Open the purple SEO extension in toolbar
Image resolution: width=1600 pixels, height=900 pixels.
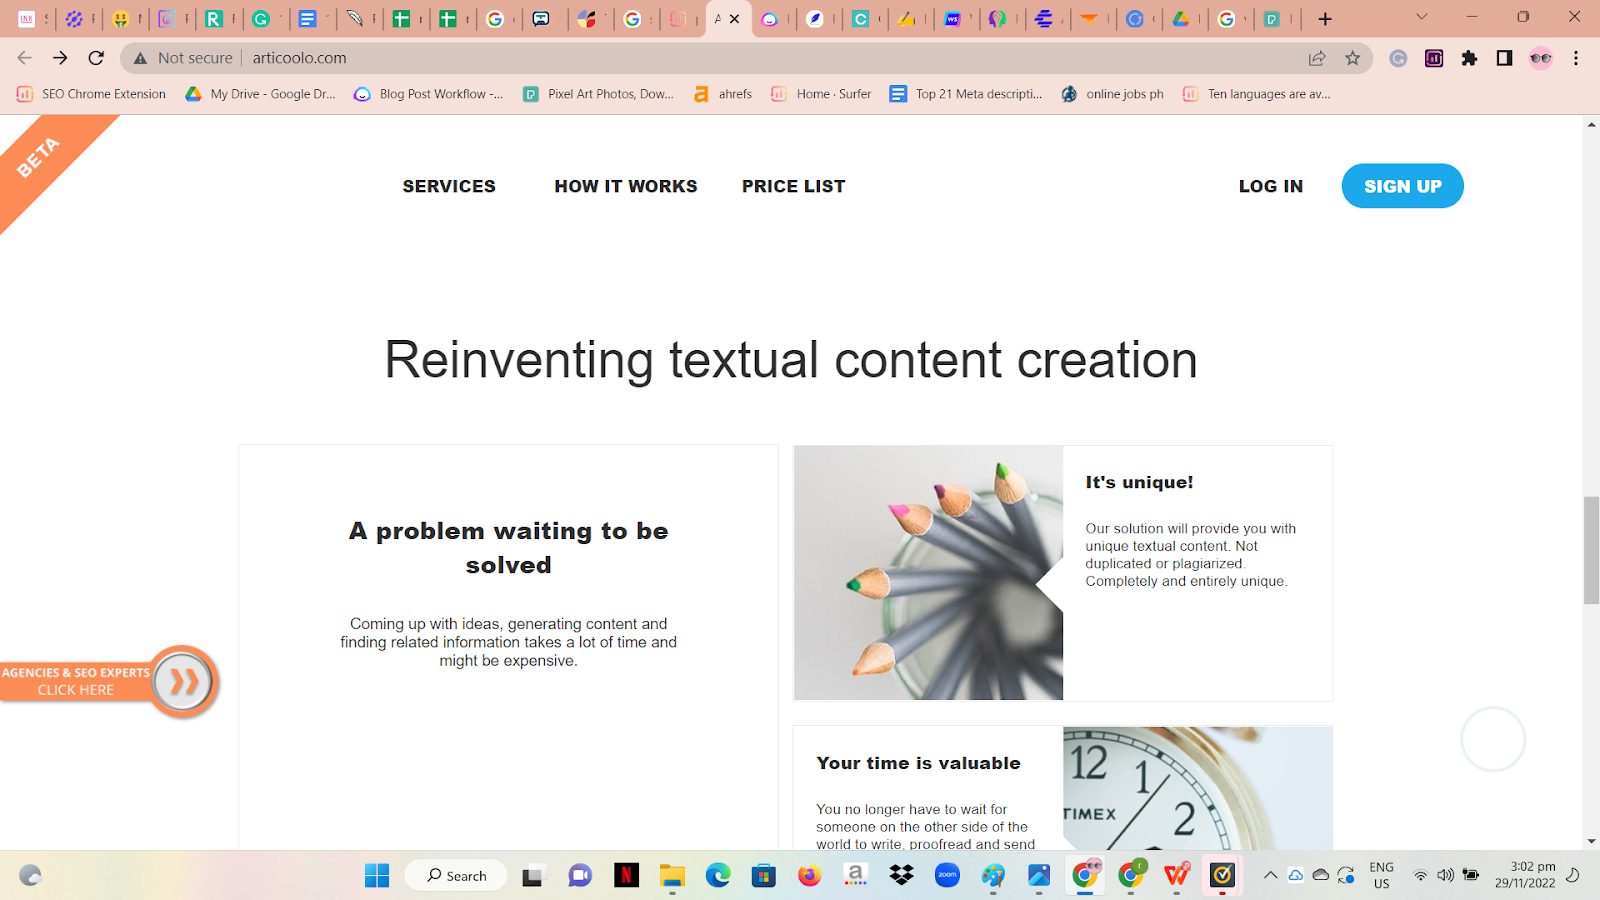1434,58
